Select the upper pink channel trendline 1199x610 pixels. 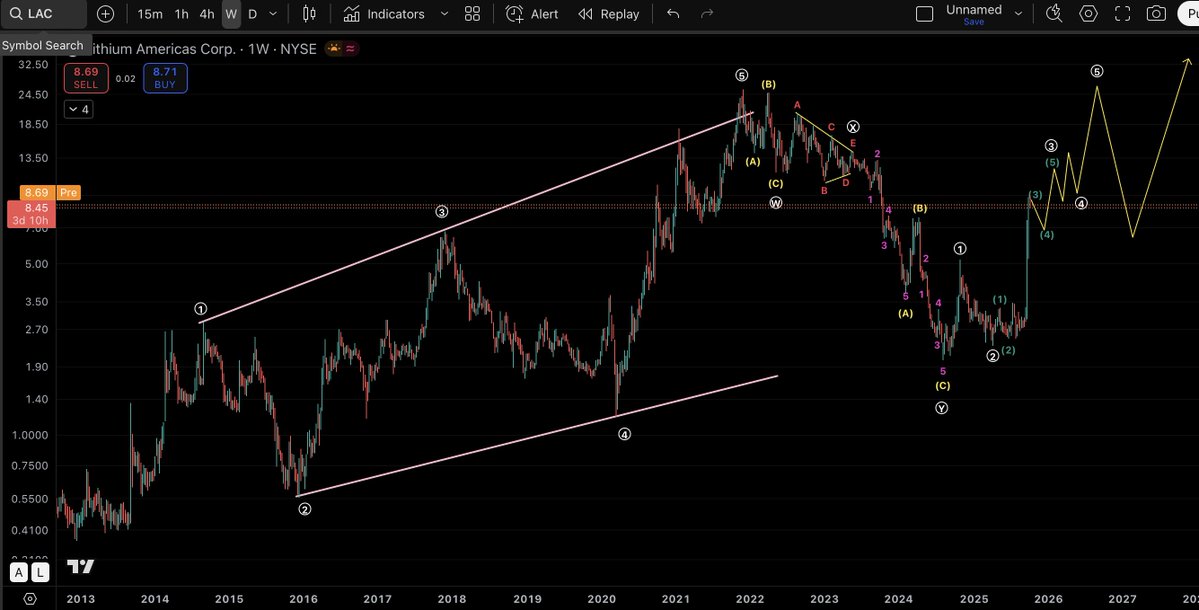[x=478, y=216]
